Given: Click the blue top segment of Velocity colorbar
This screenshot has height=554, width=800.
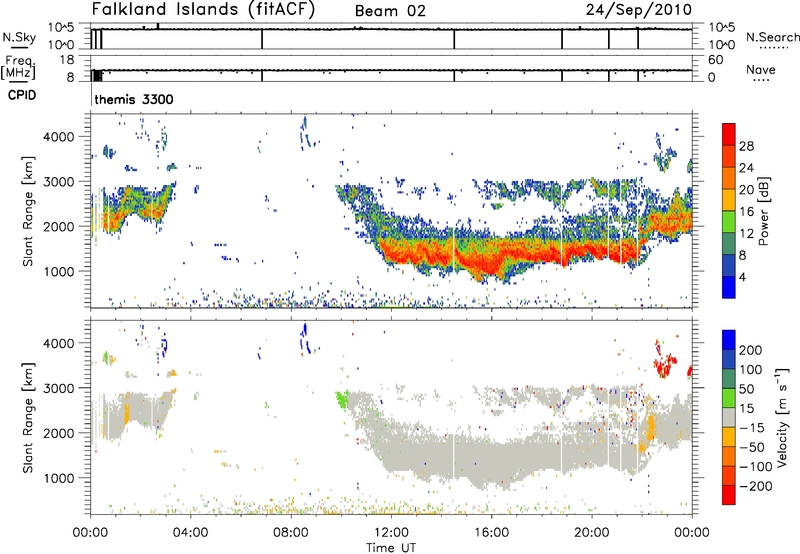Looking at the screenshot, I should [729, 340].
